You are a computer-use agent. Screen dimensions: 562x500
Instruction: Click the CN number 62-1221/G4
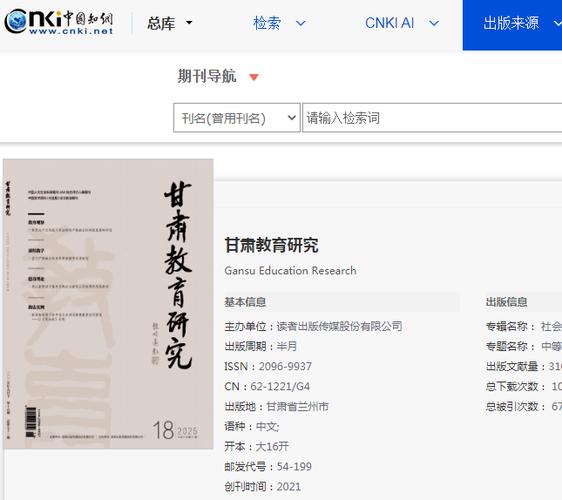pos(280,386)
